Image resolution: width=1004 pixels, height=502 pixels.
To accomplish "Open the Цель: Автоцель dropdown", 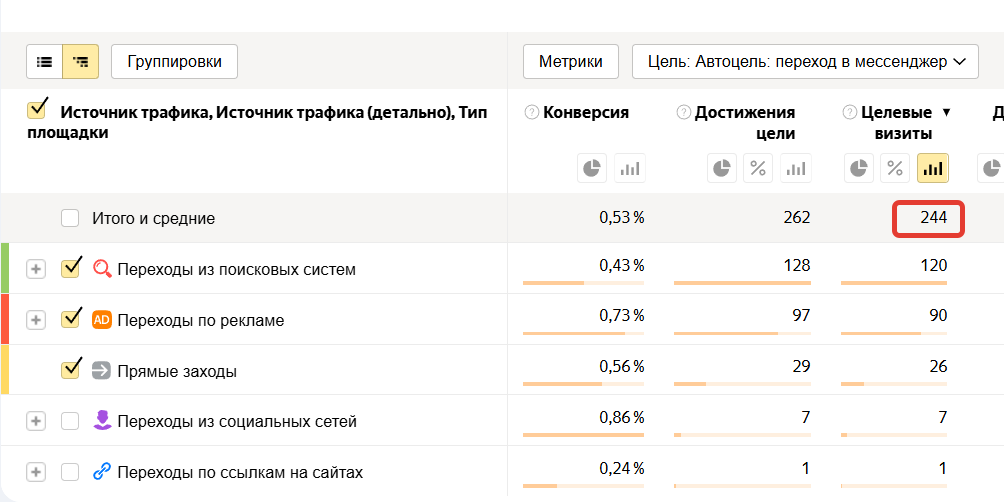I will click(x=805, y=61).
